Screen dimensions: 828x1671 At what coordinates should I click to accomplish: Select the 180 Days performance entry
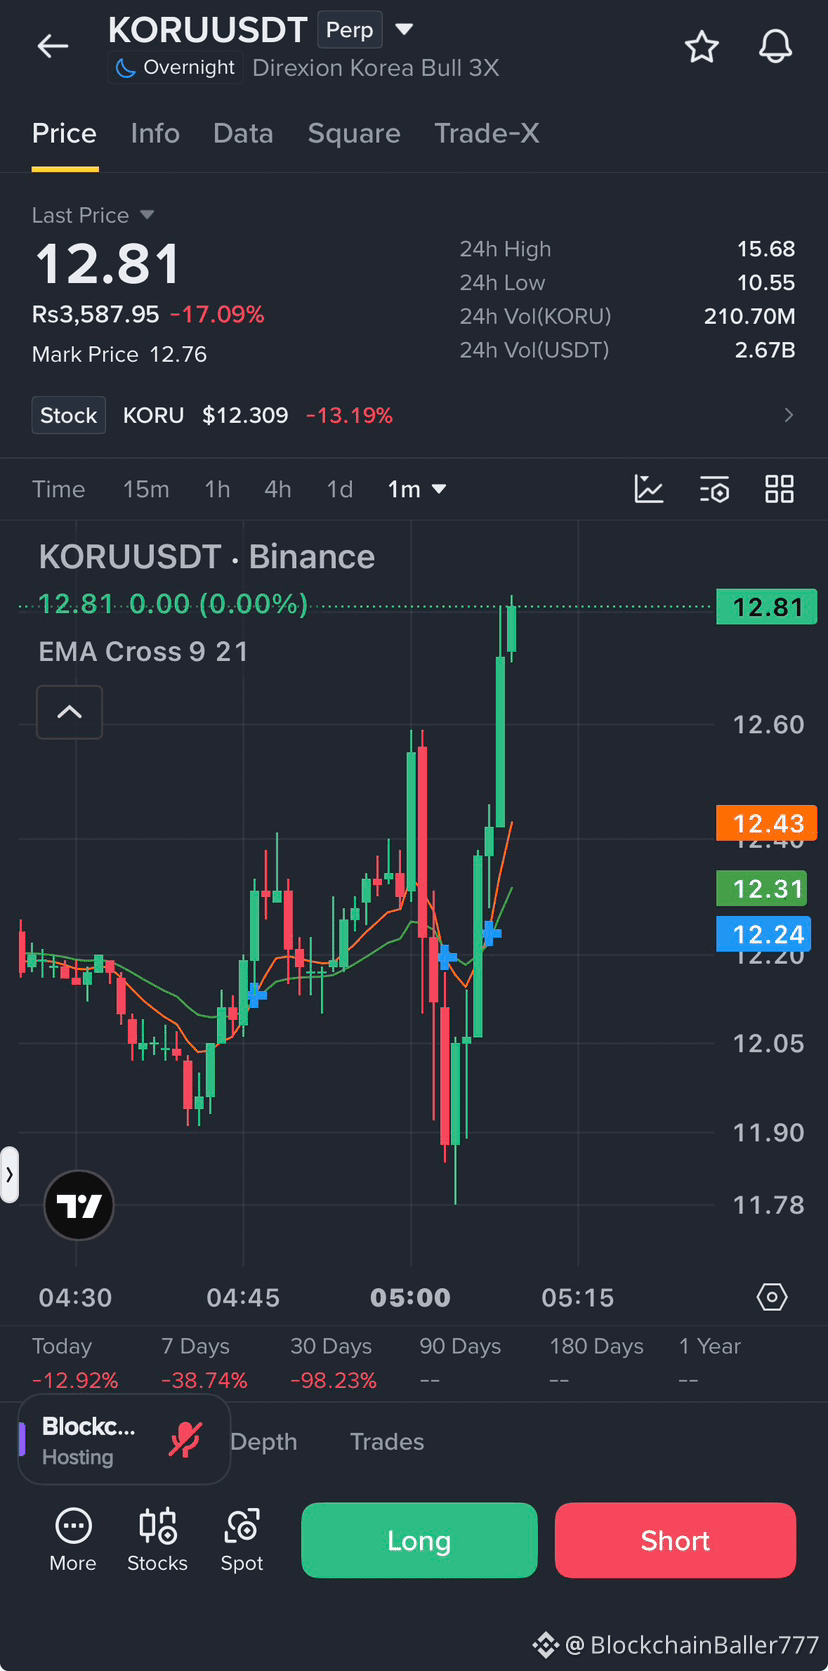596,1363
